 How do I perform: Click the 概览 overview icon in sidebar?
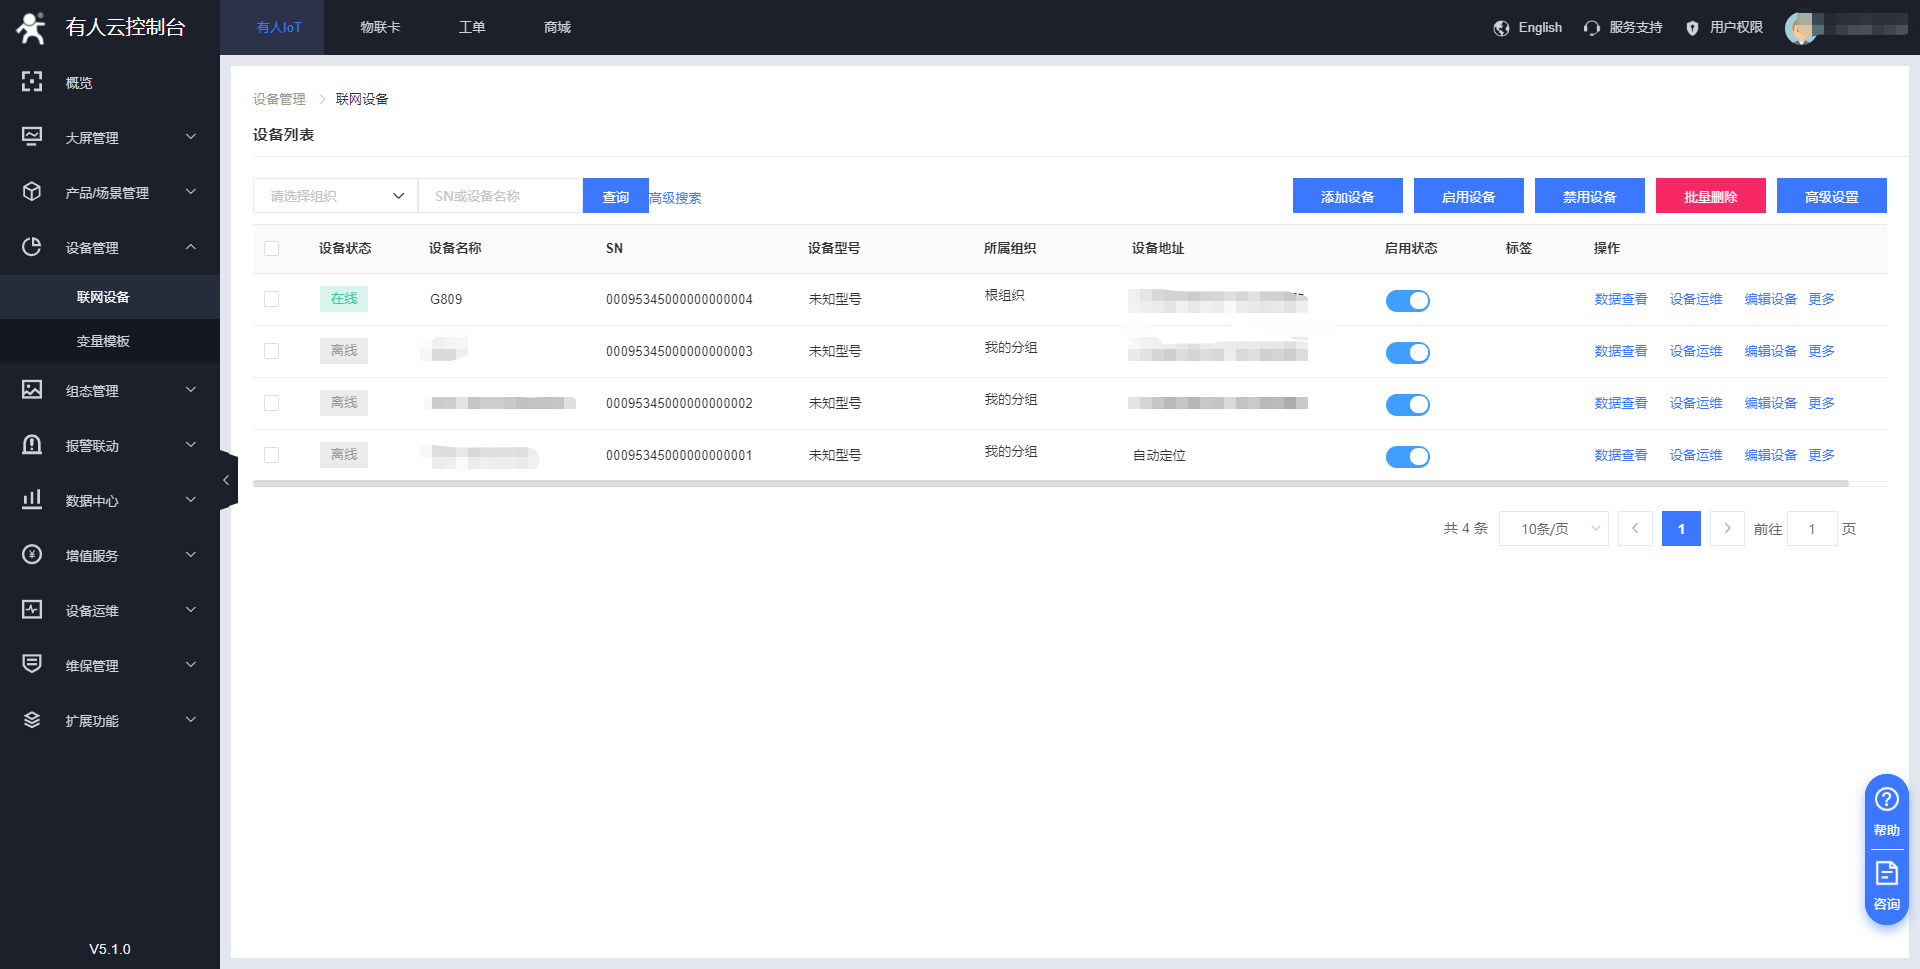(32, 82)
